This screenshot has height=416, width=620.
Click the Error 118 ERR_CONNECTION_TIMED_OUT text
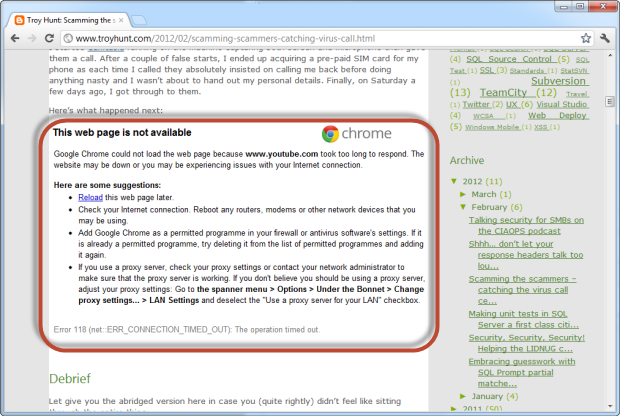pos(187,330)
